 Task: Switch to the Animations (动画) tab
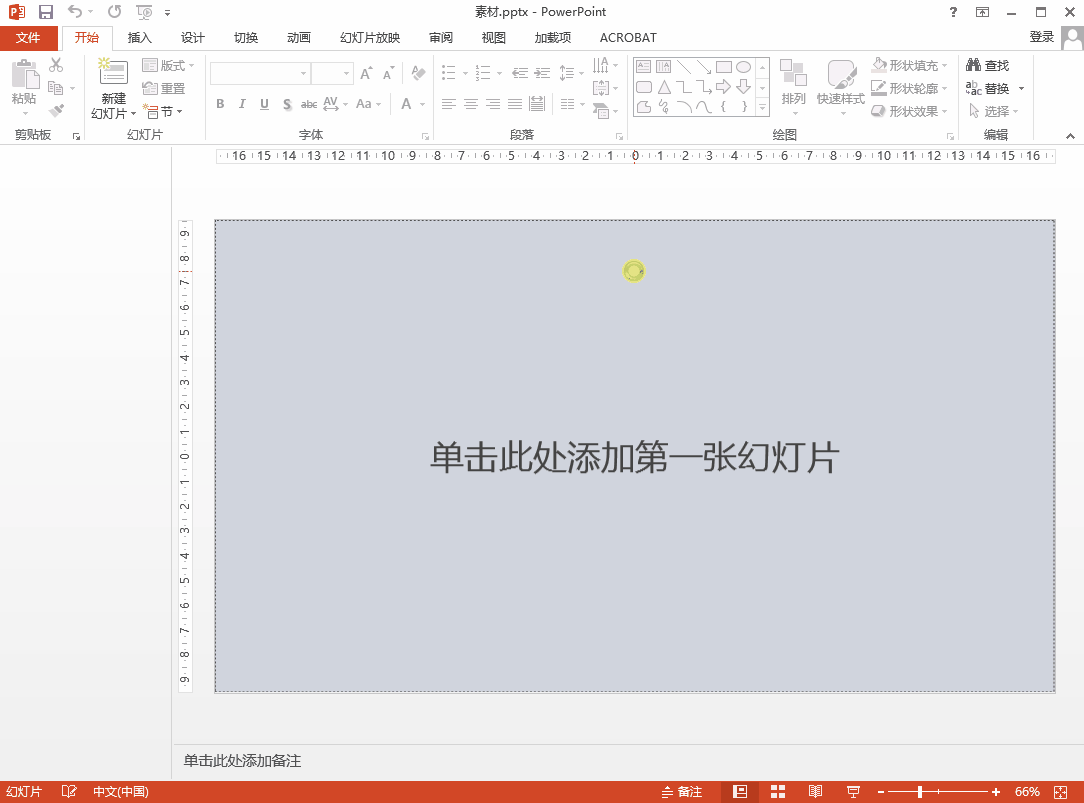[x=299, y=37]
